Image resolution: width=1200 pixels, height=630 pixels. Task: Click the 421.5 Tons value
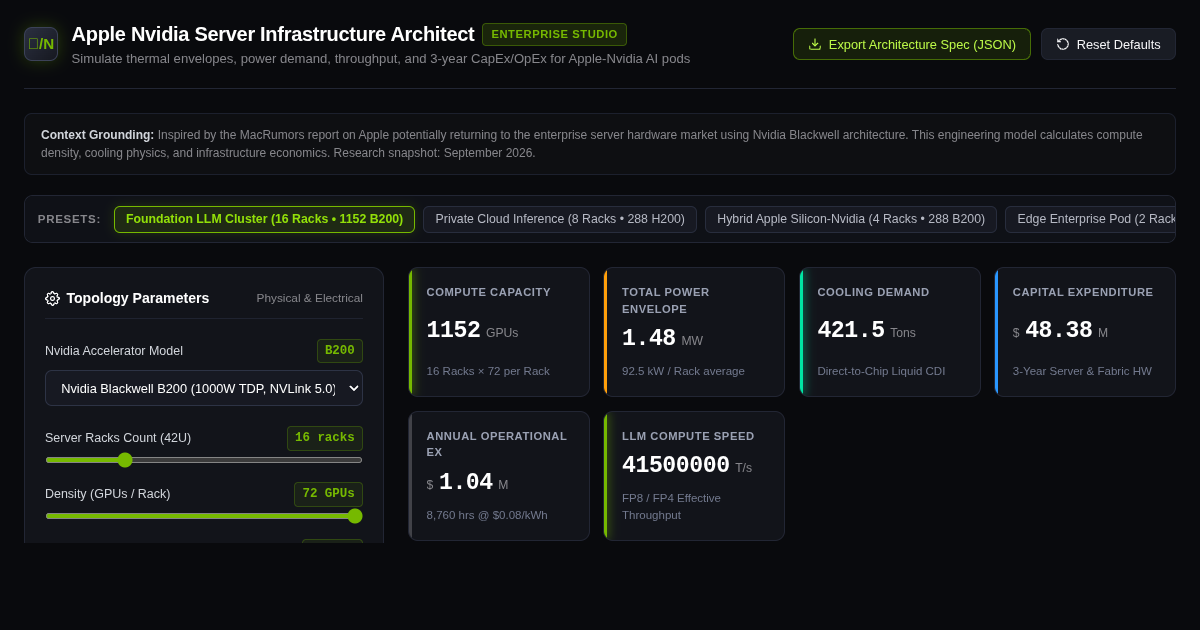pos(866,331)
